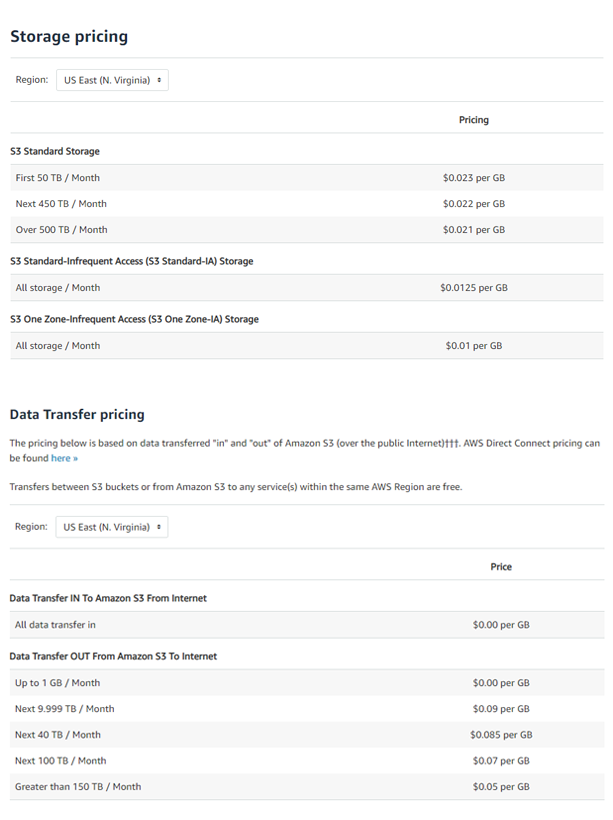Click the '$0.01 per GB' price cell
This screenshot has width=613, height=820.
[x=474, y=346]
